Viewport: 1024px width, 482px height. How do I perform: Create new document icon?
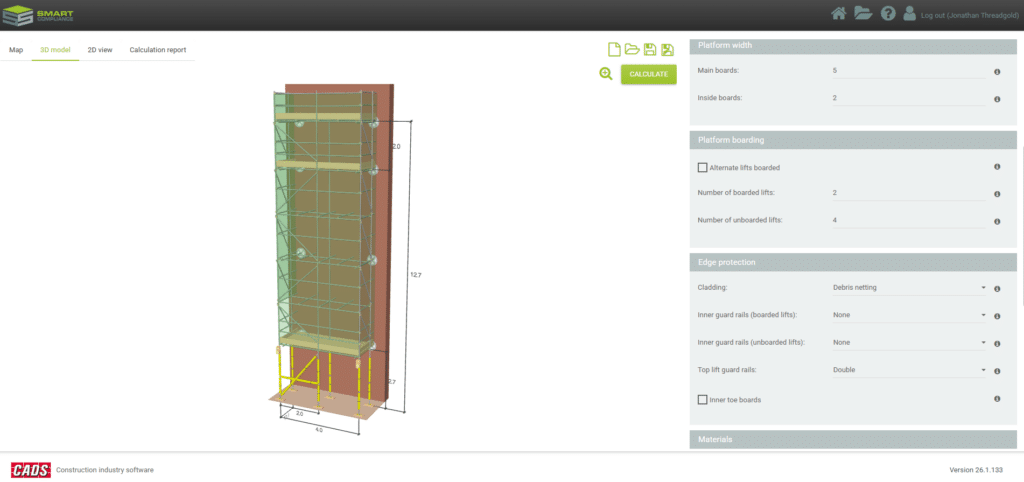point(613,49)
